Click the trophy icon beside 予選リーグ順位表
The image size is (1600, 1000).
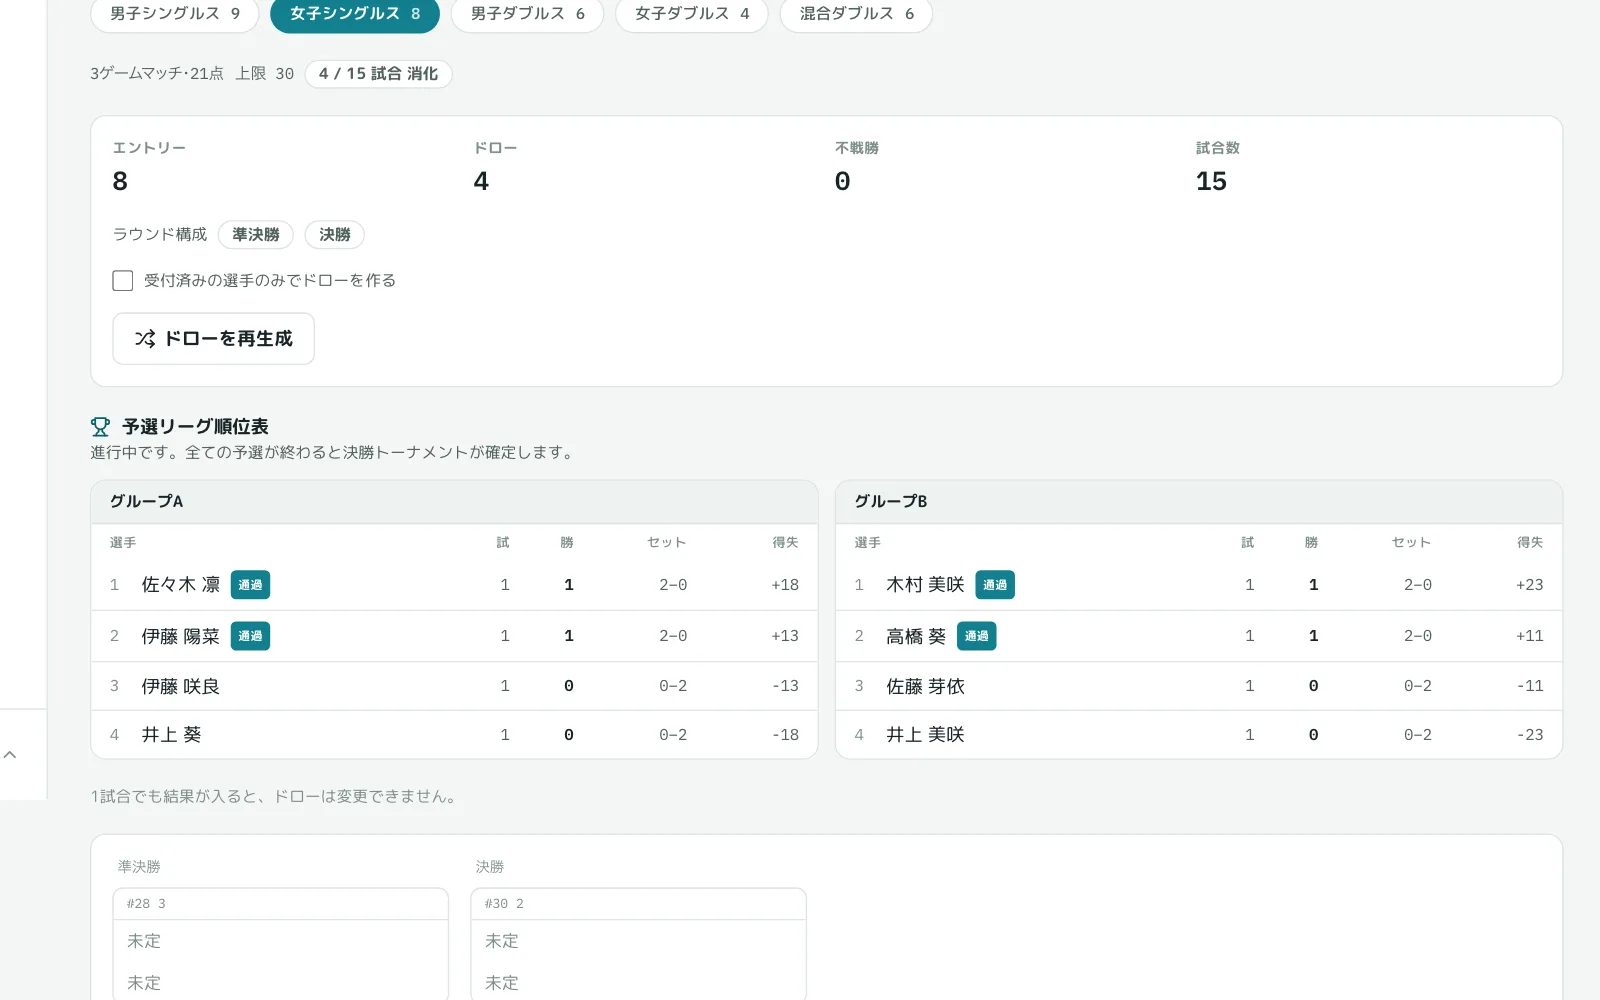(x=100, y=427)
